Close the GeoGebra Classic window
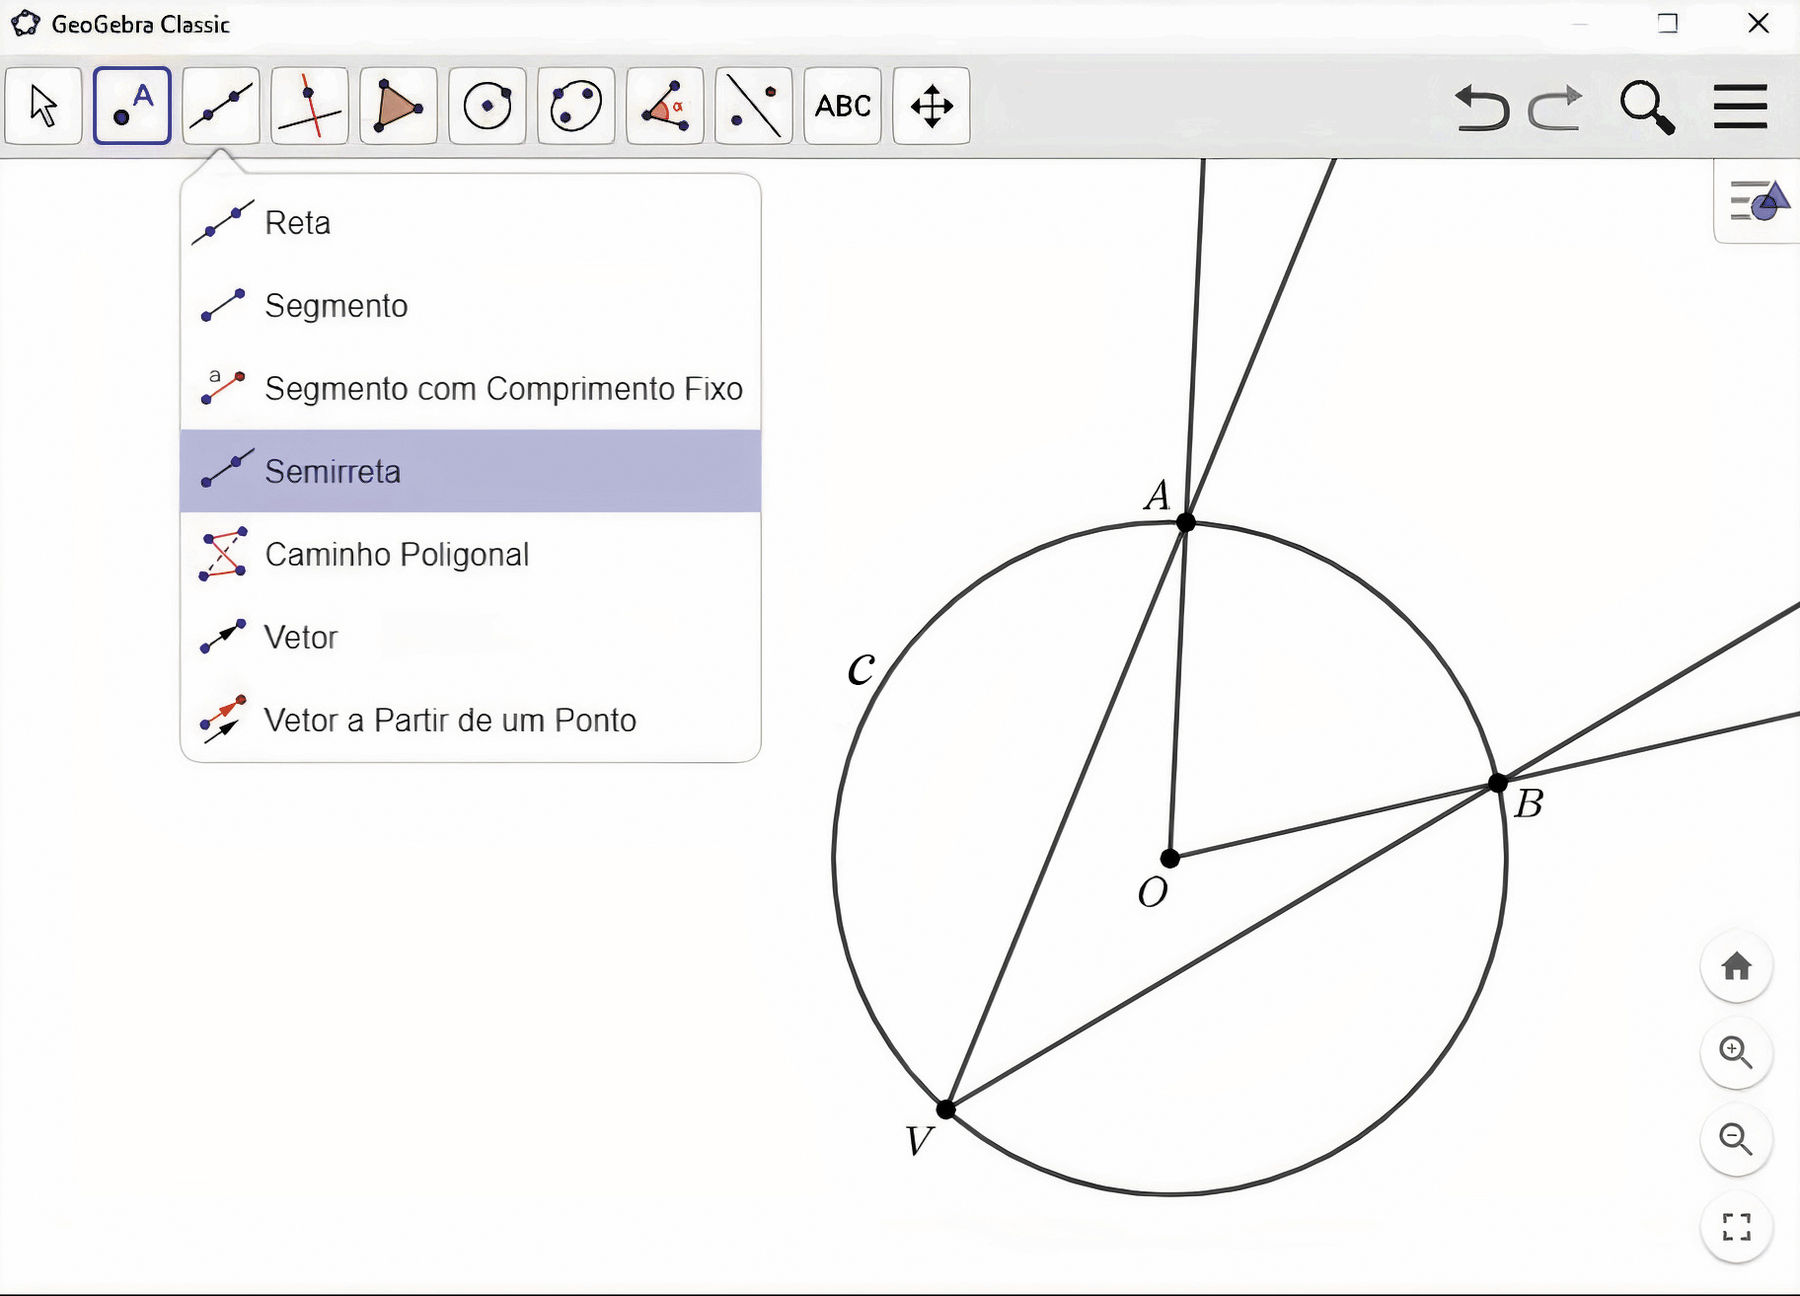Screen dimensions: 1800x1296 (1758, 24)
